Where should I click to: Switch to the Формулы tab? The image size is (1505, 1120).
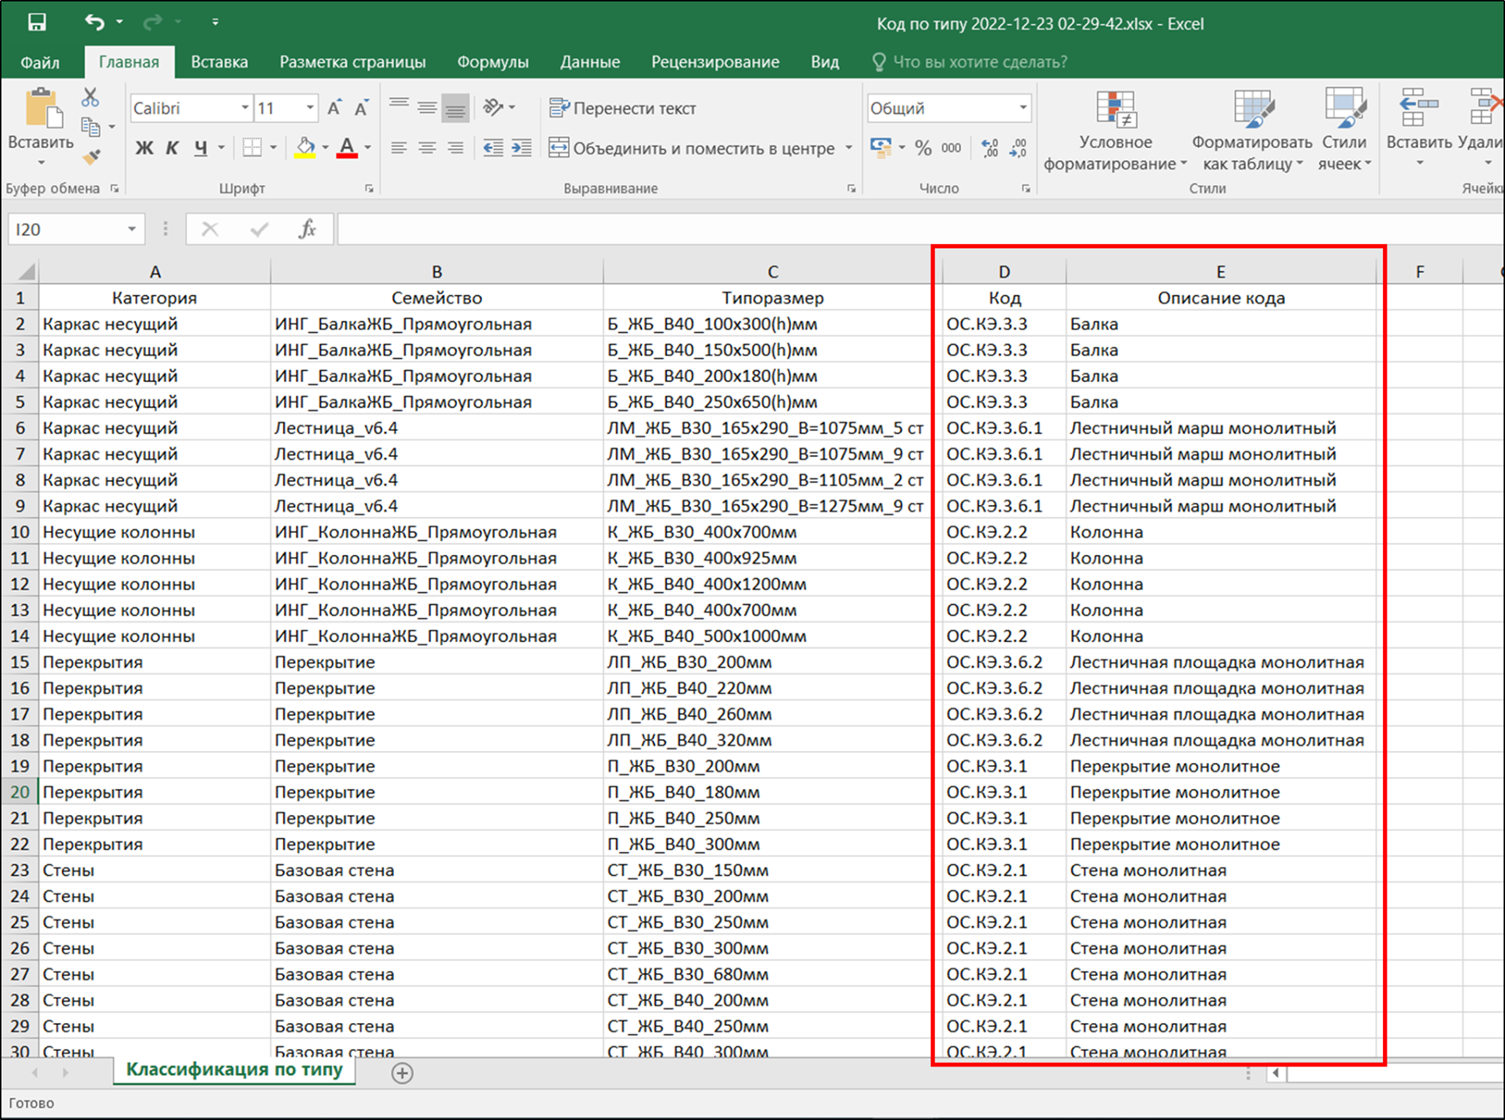(x=492, y=62)
